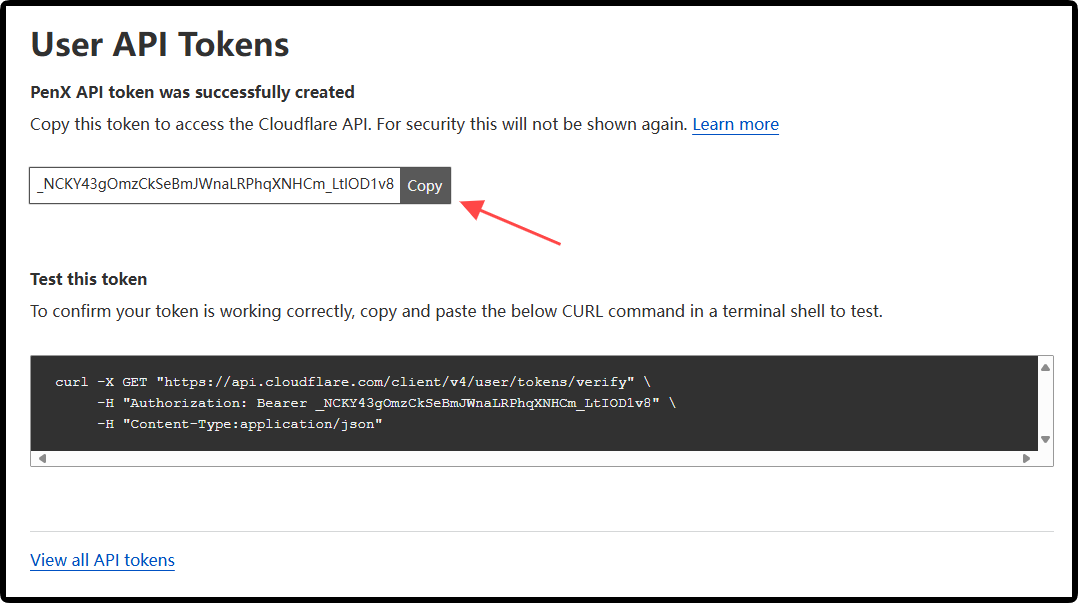Click the Test this token heading

tap(89, 279)
